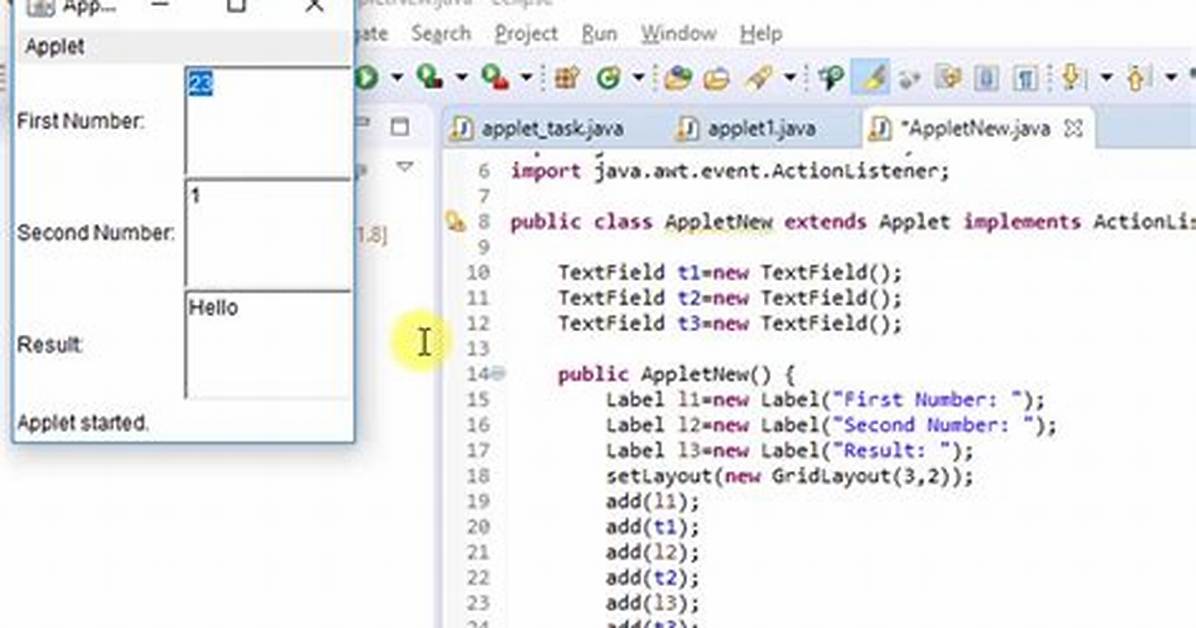Click the 'public class AppletNew' declaration line
The width and height of the screenshot is (1196, 628).
(x=853, y=222)
